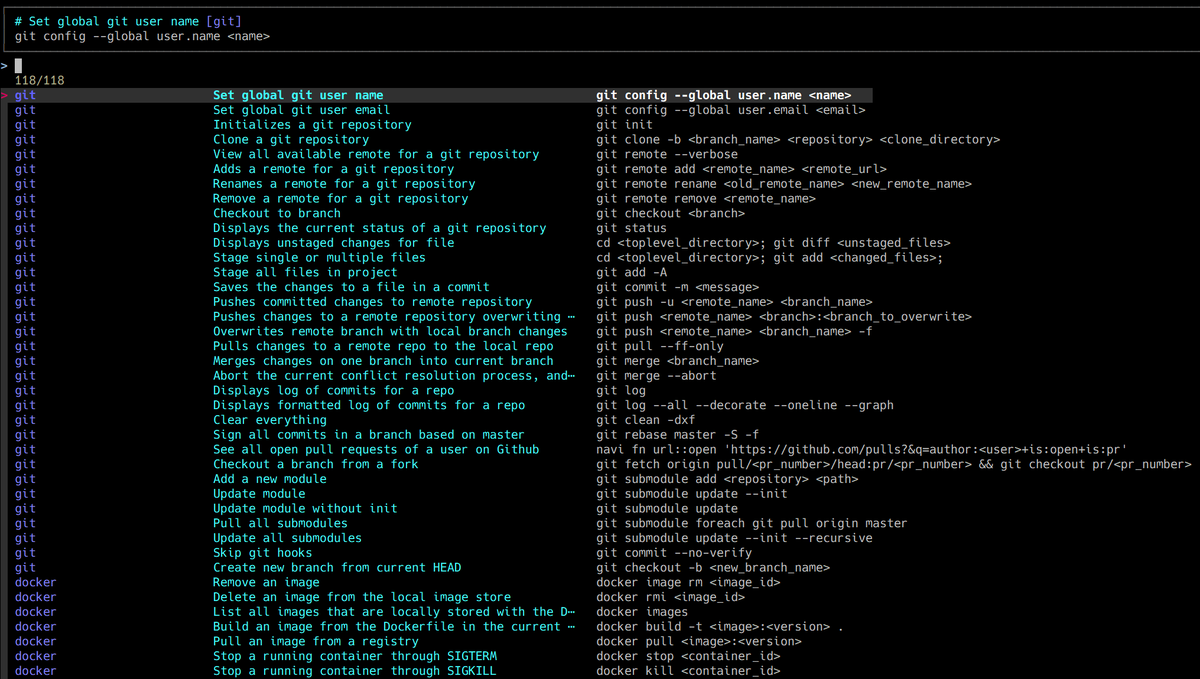Click the 'git rebase master -S -f' command
This screenshot has height=679, width=1200.
[x=677, y=435]
